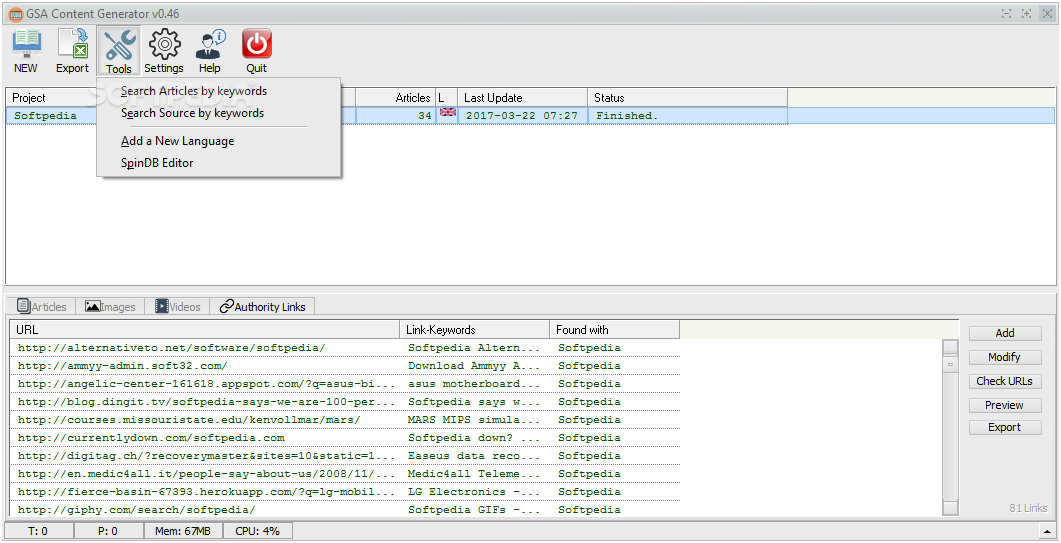The image size is (1061, 543).
Task: Click the 'MARS MIPS simula...' keyword cell
Action: click(x=474, y=420)
